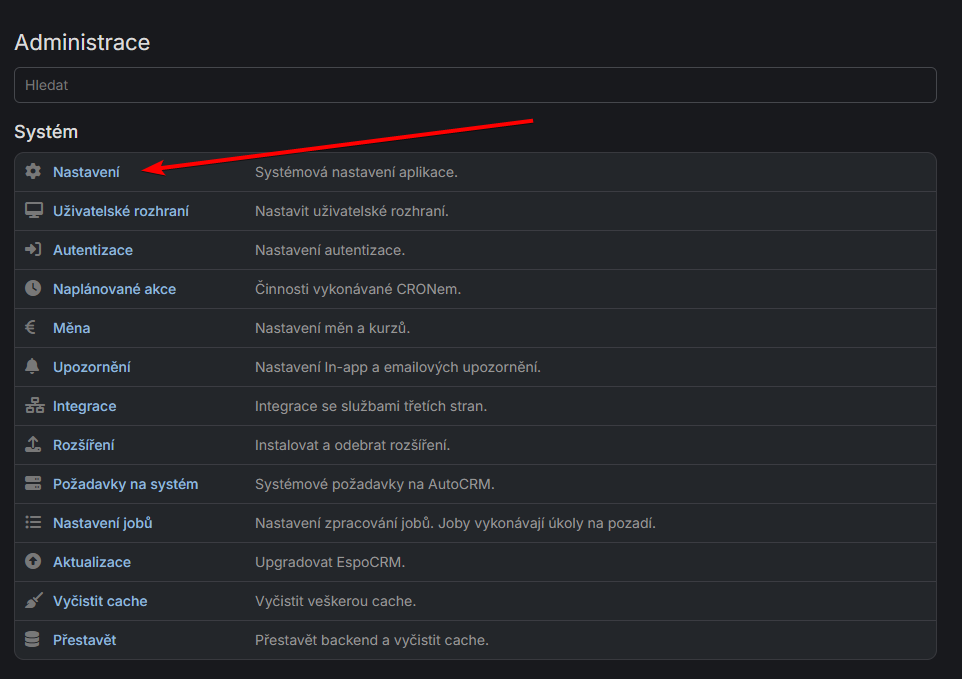Click the up-arrow circle icon for Aktualizace

[x=33, y=562]
